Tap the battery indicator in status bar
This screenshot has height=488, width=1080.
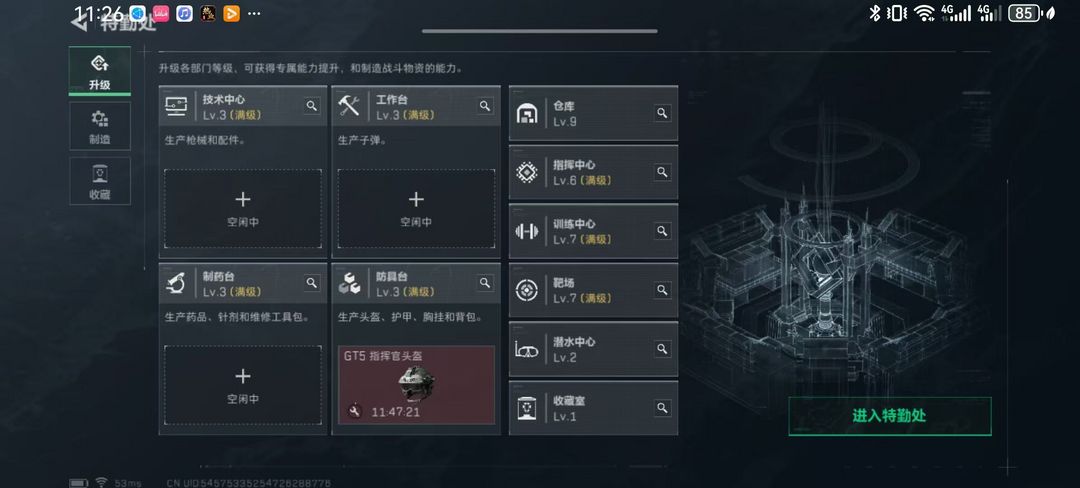1024,13
